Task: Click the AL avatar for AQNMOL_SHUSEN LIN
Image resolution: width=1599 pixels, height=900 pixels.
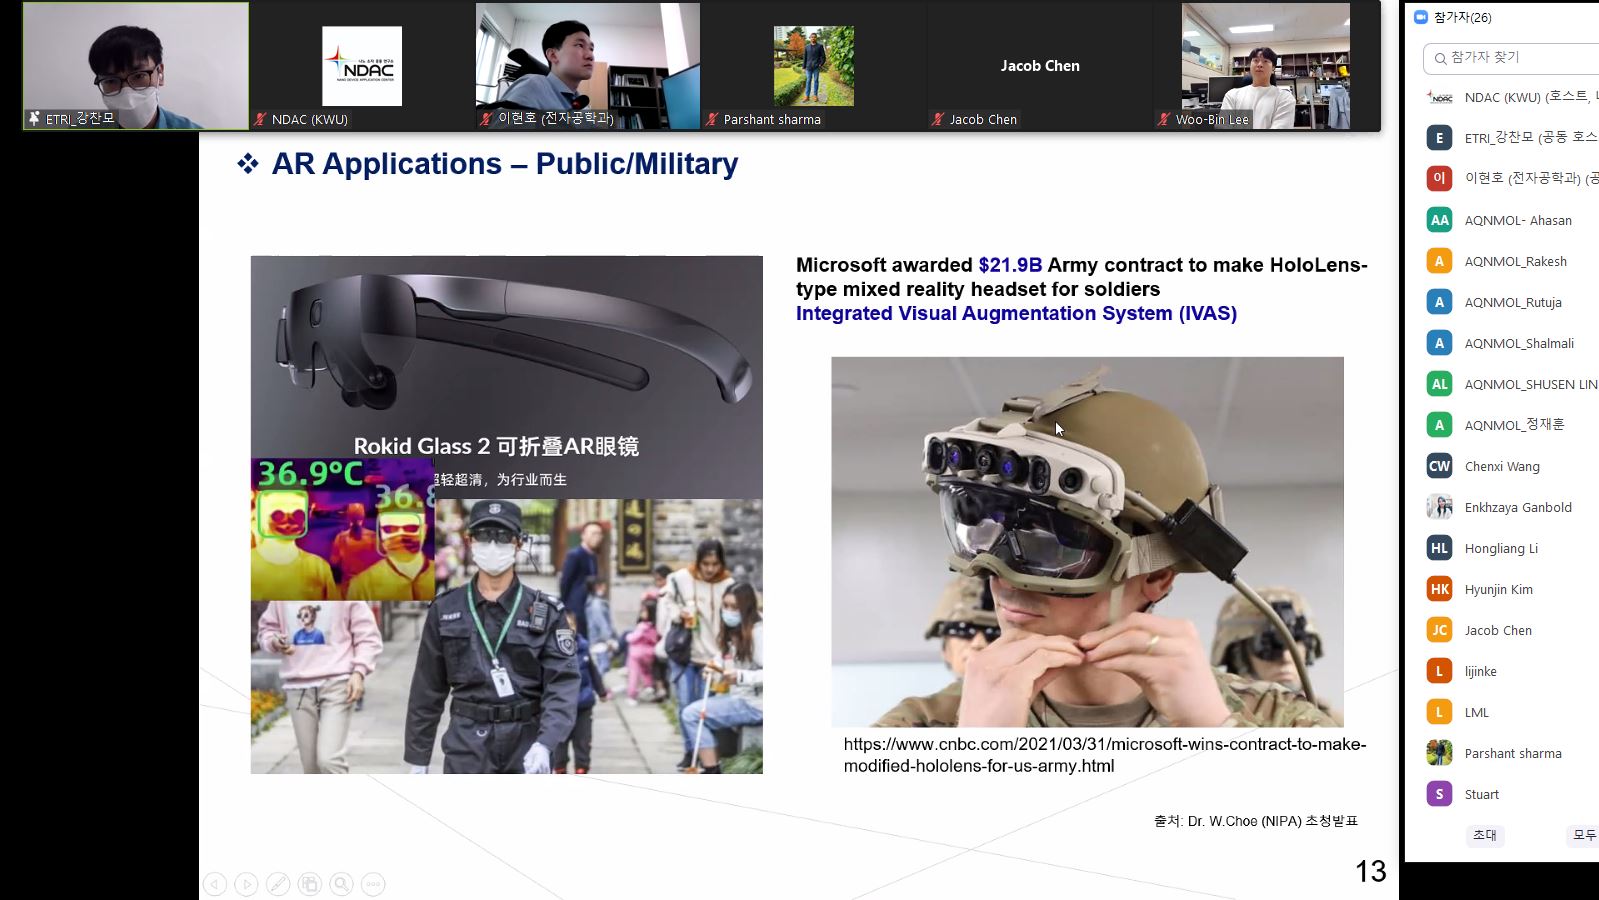Action: click(1439, 384)
